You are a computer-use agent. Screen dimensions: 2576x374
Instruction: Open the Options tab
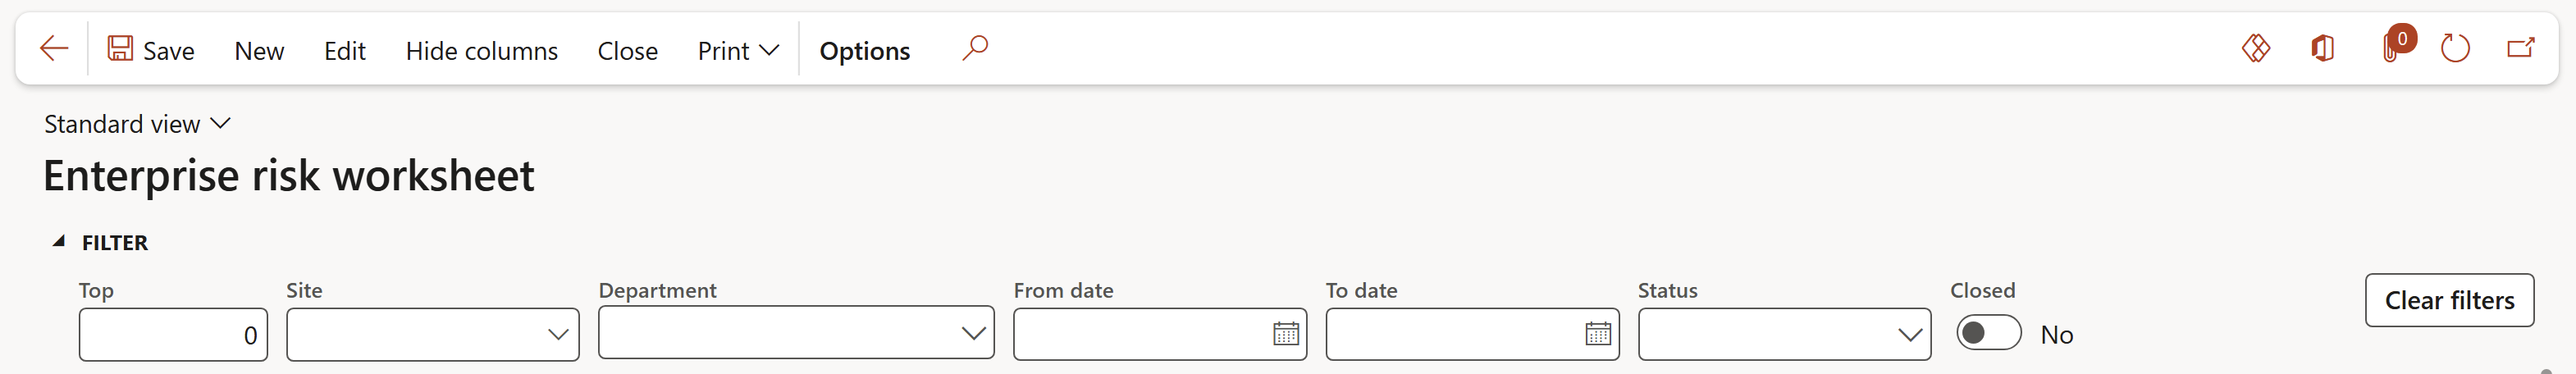tap(864, 50)
